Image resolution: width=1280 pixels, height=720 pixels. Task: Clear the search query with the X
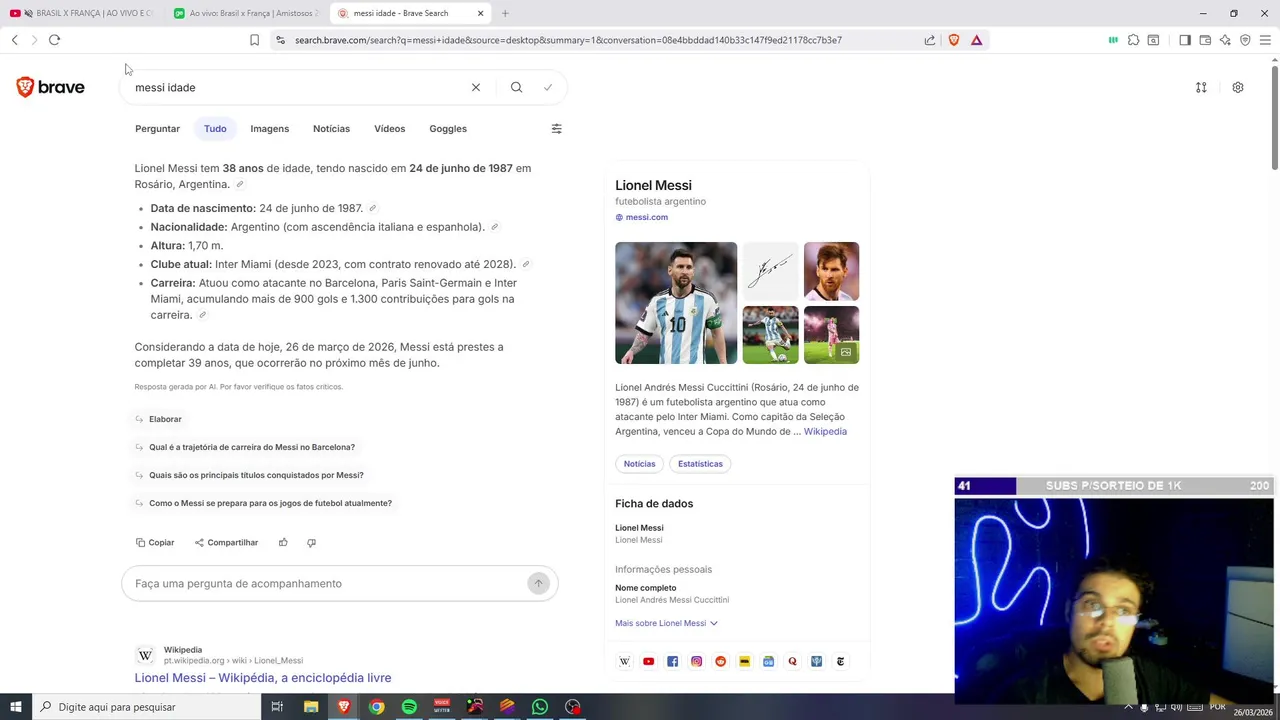(x=476, y=87)
